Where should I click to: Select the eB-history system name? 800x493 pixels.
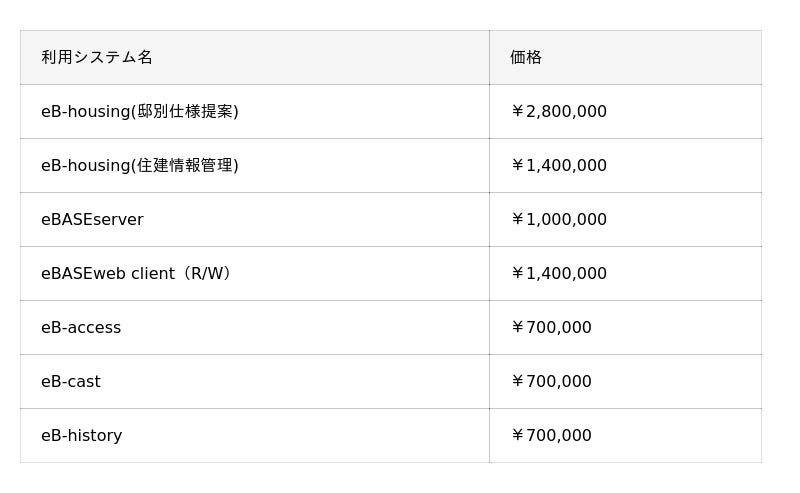[x=82, y=436]
